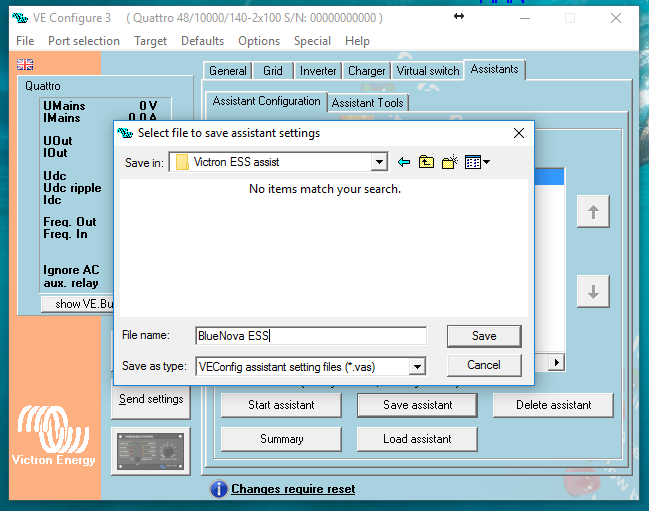Open the Changes require reset link
Viewport: 649px width, 511px height.
293,489
